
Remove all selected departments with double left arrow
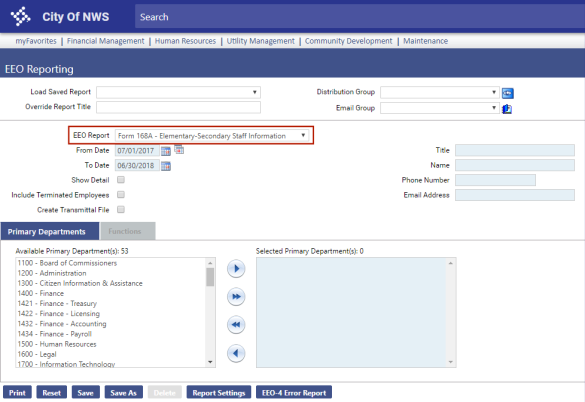point(236,324)
